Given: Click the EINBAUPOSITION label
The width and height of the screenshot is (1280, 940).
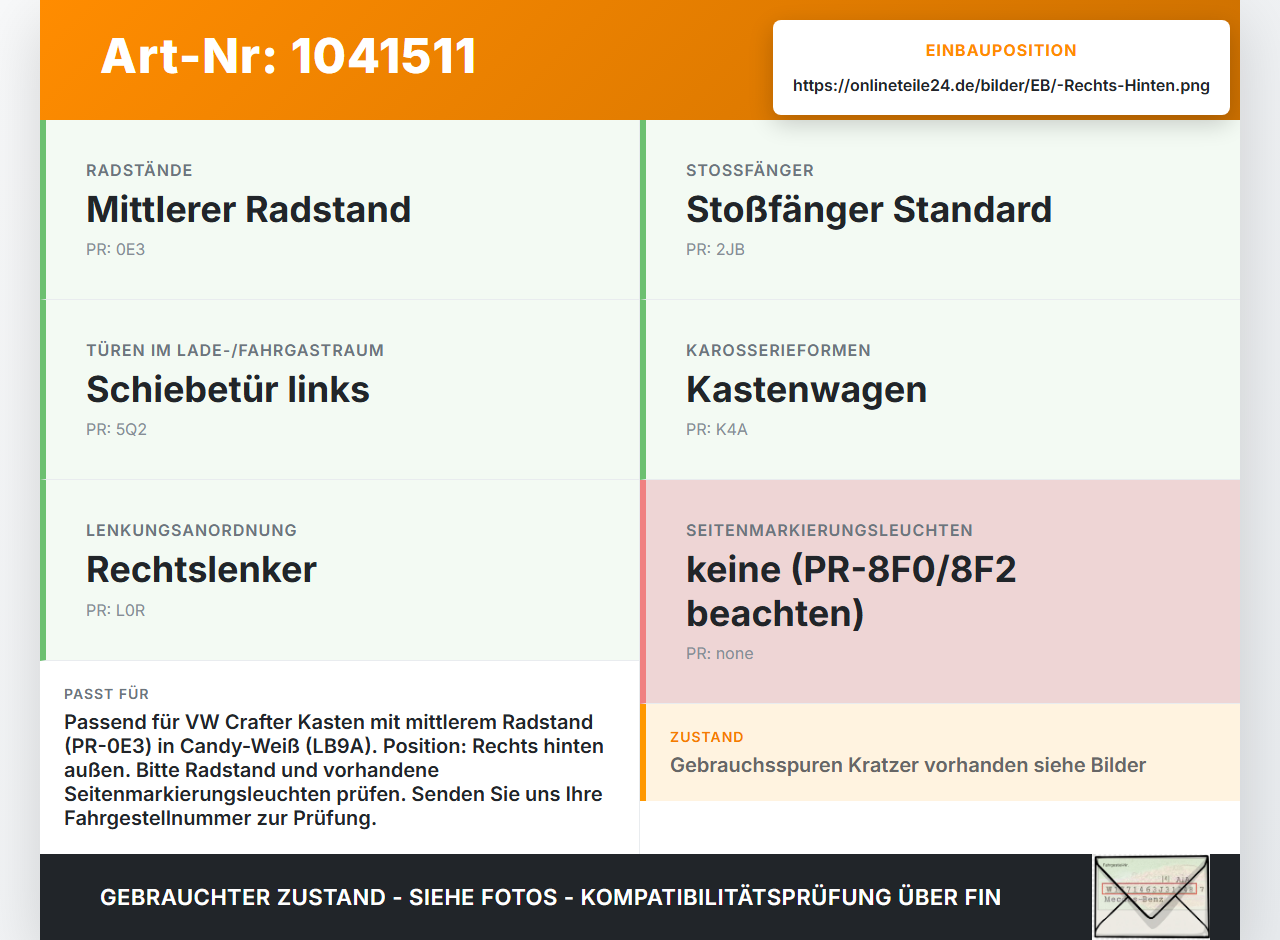Looking at the screenshot, I should [x=1001, y=50].
